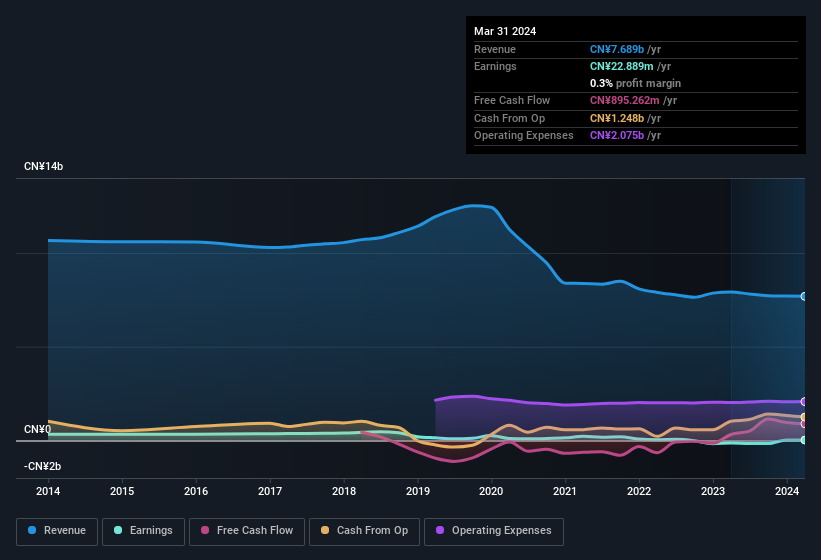Image resolution: width=821 pixels, height=560 pixels.
Task: Click the Mar 31 2024 tooltip date
Action: [x=505, y=31]
